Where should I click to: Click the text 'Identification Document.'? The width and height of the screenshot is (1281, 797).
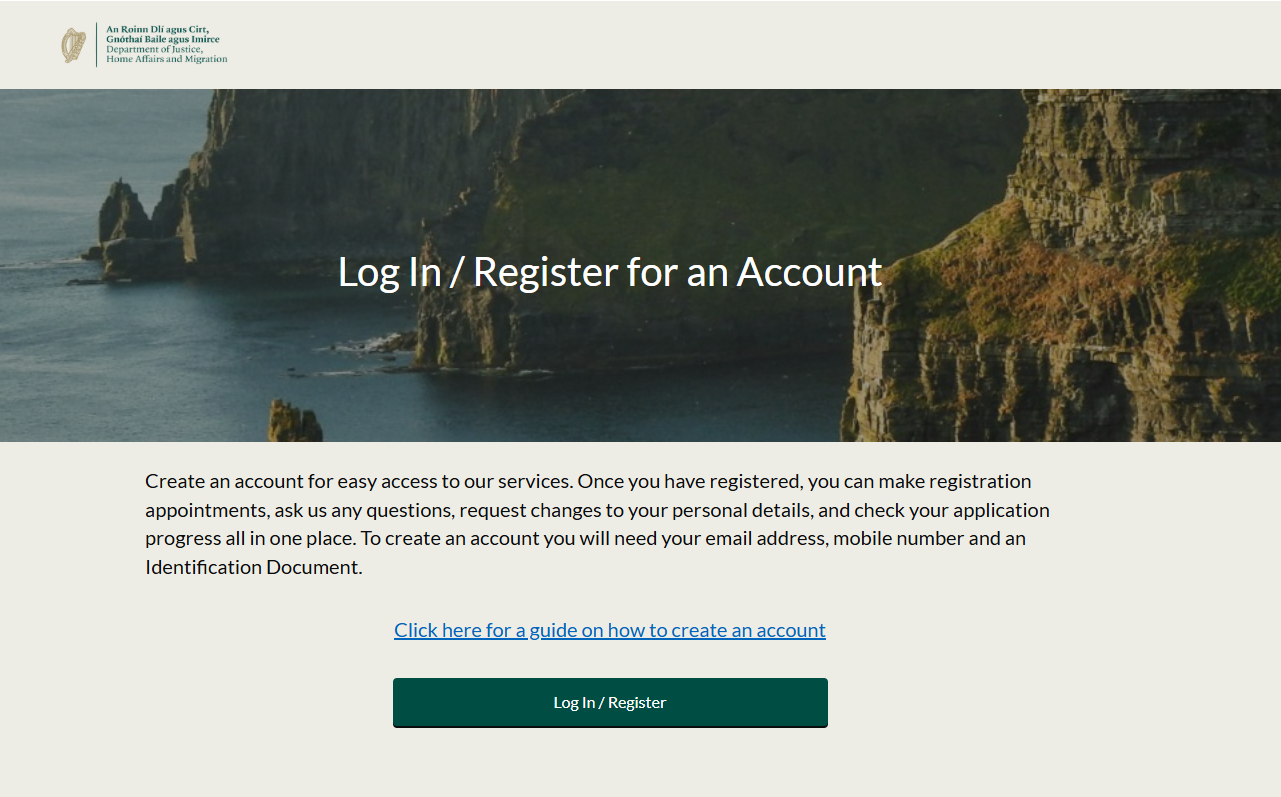coord(254,567)
